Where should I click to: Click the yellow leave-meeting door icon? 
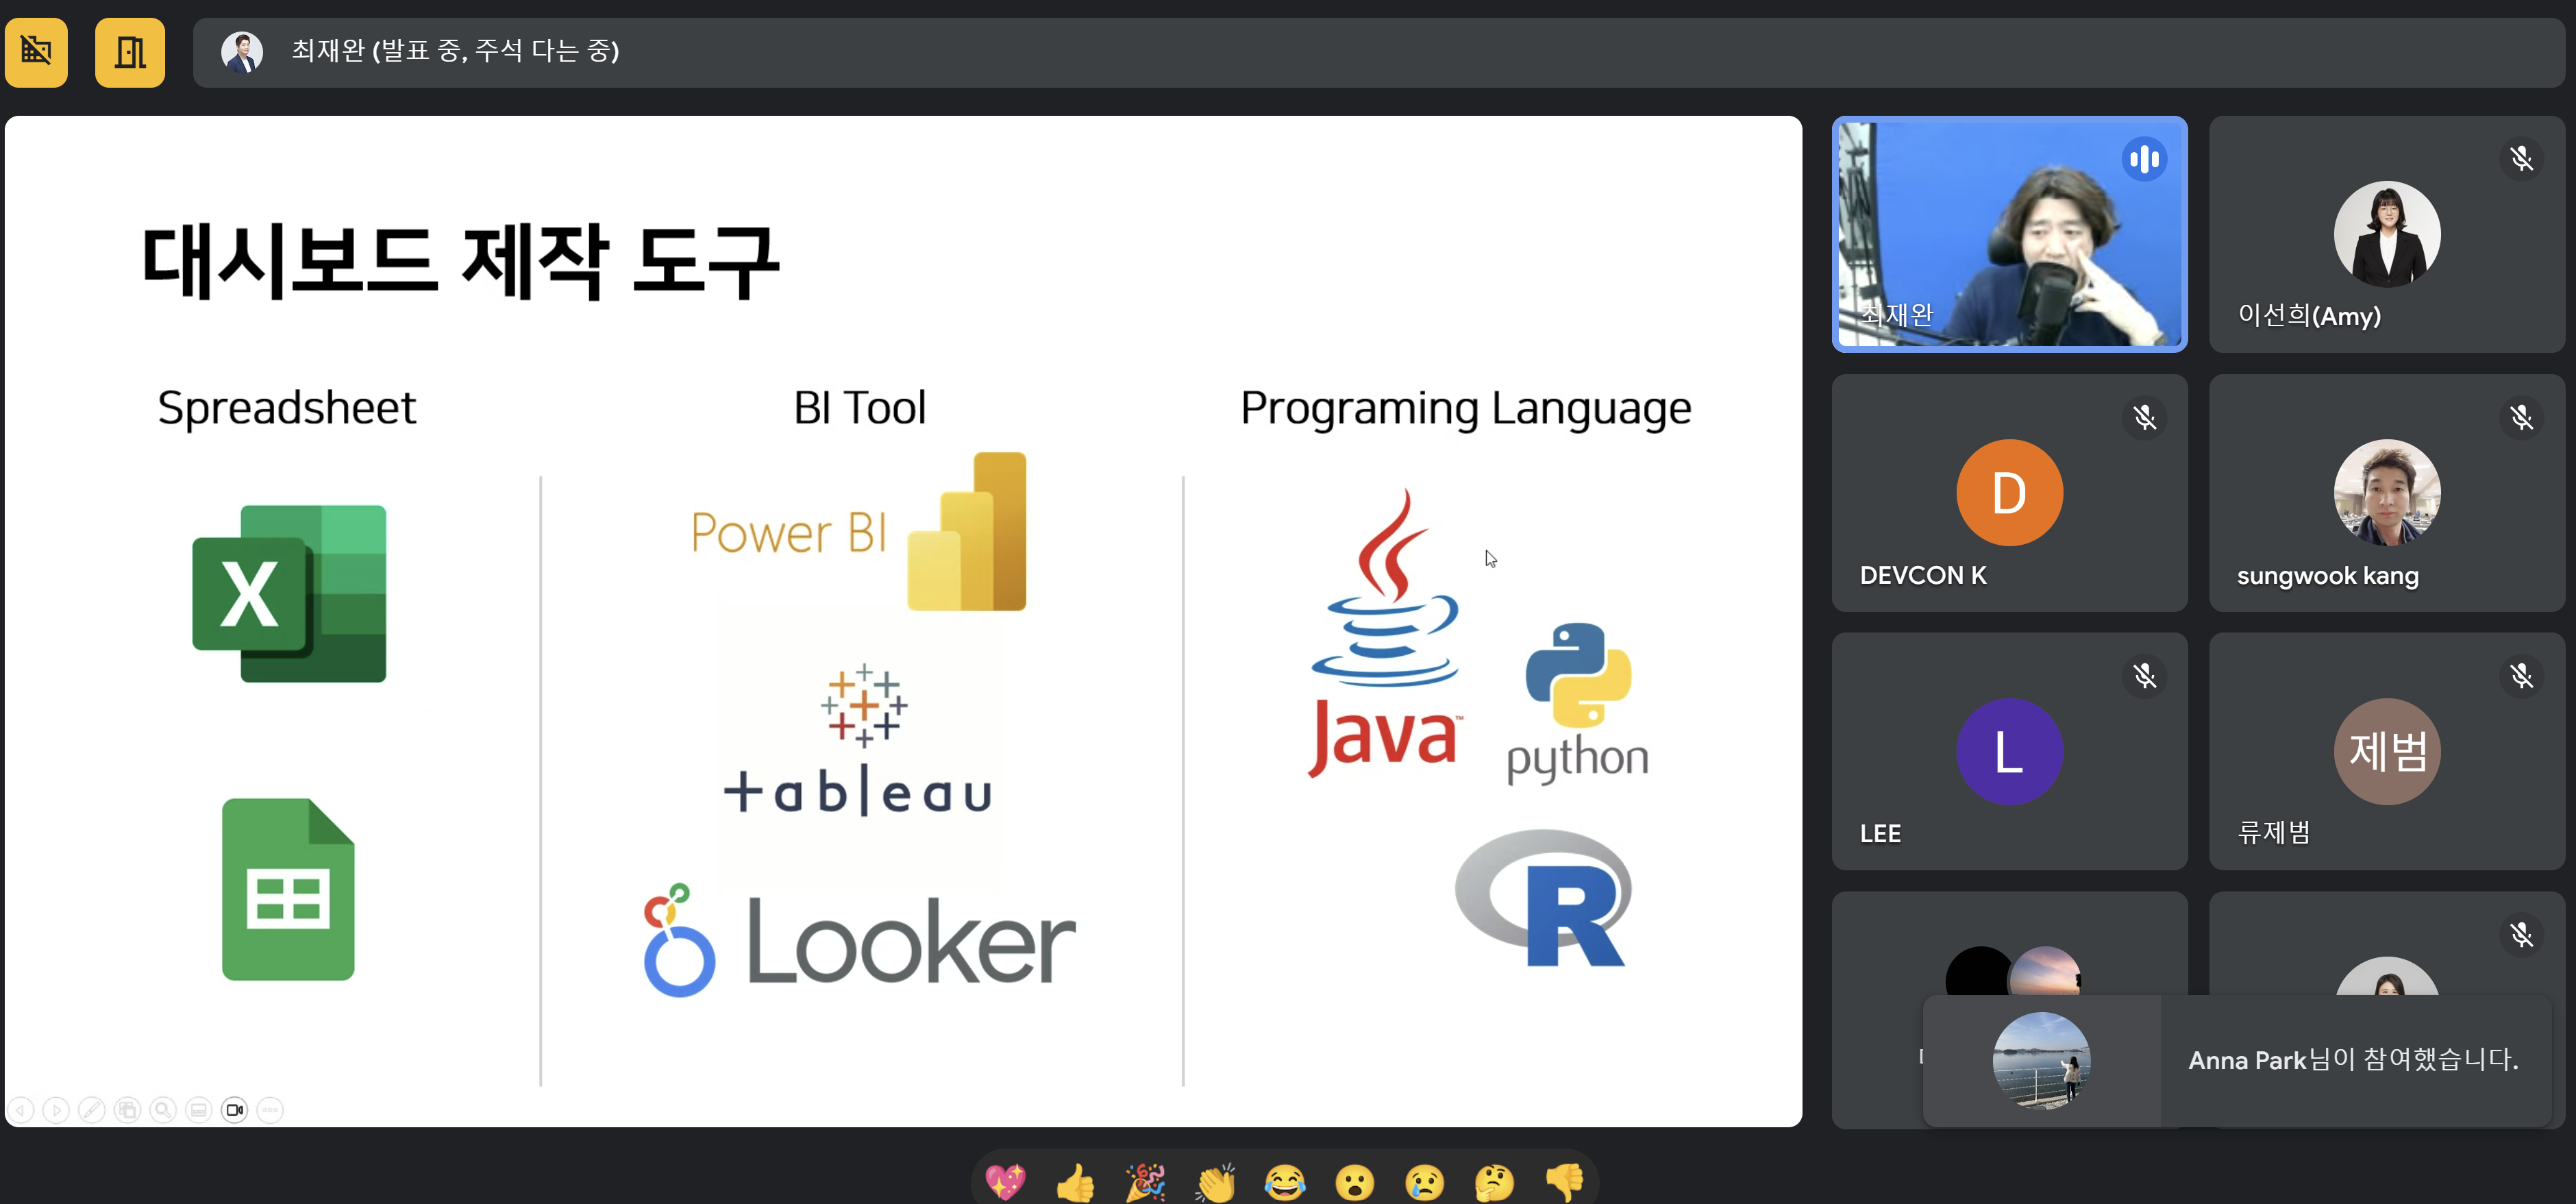point(130,52)
